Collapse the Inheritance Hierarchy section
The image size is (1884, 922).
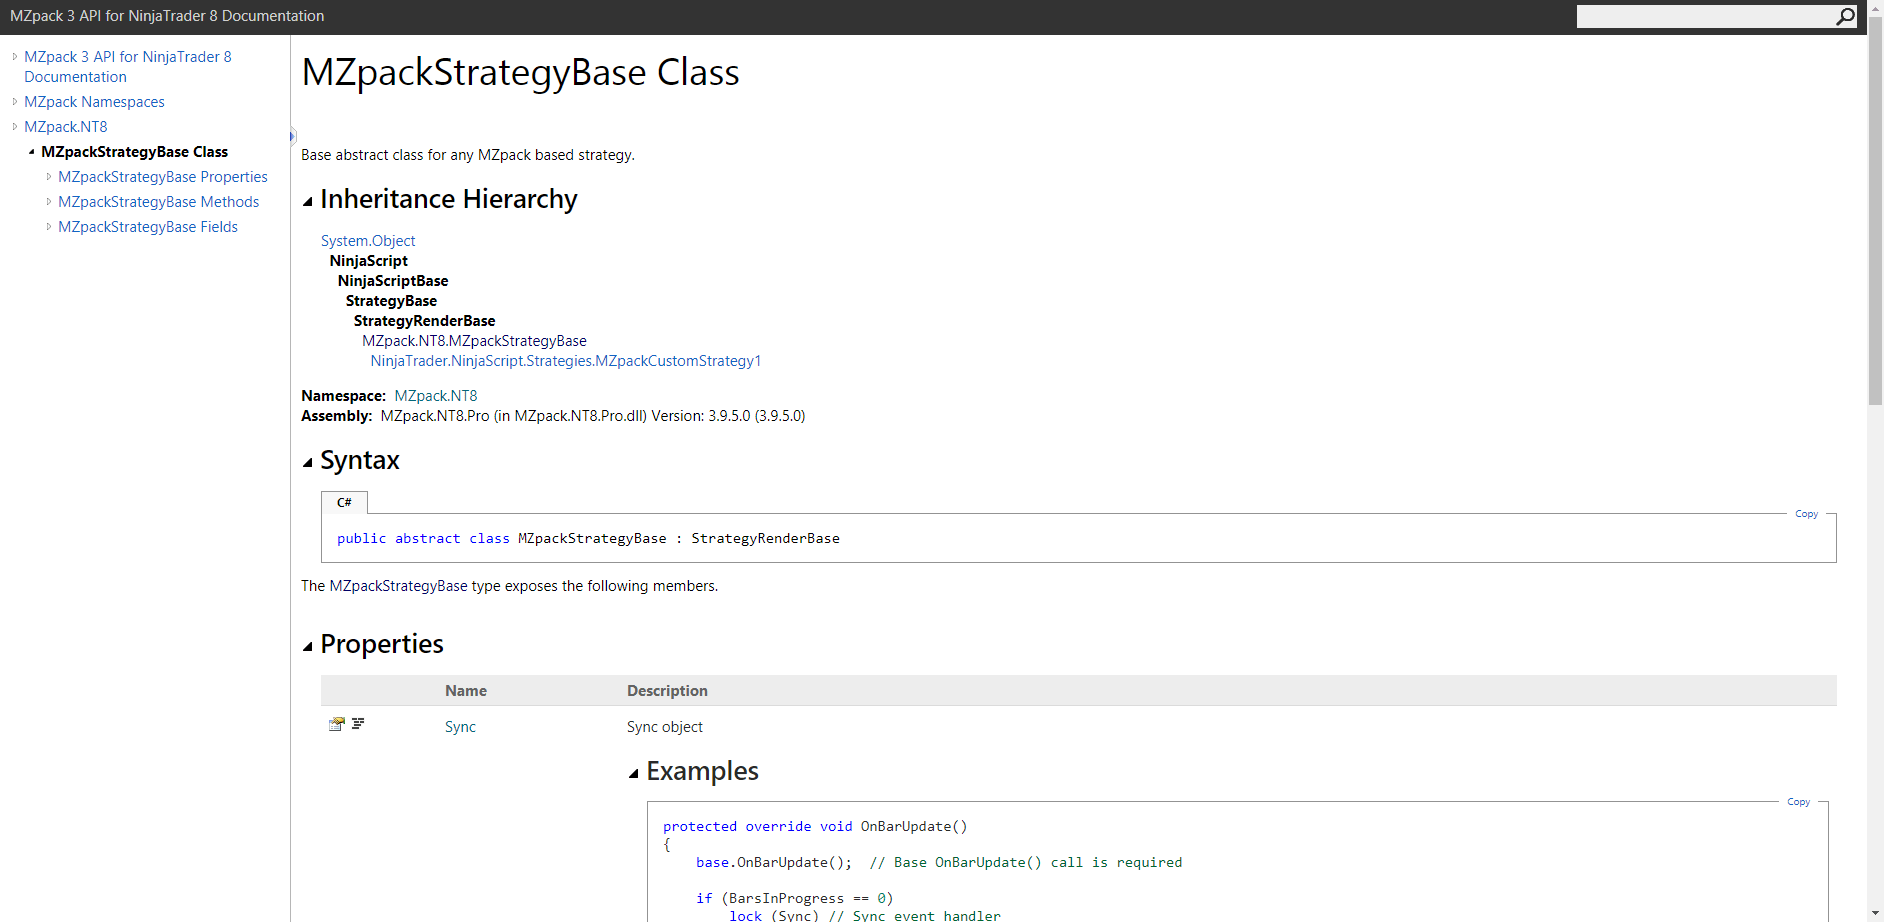click(308, 202)
